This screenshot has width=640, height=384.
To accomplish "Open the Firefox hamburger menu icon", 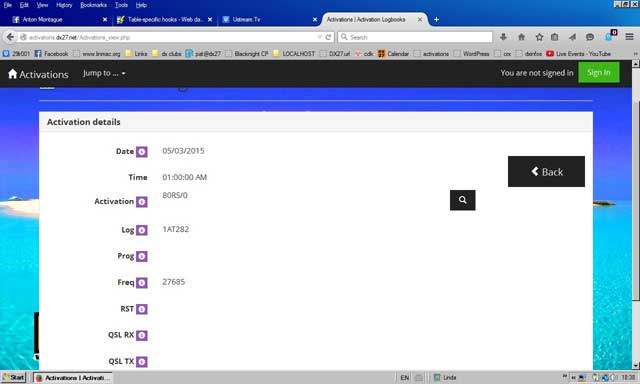I will 629,37.
